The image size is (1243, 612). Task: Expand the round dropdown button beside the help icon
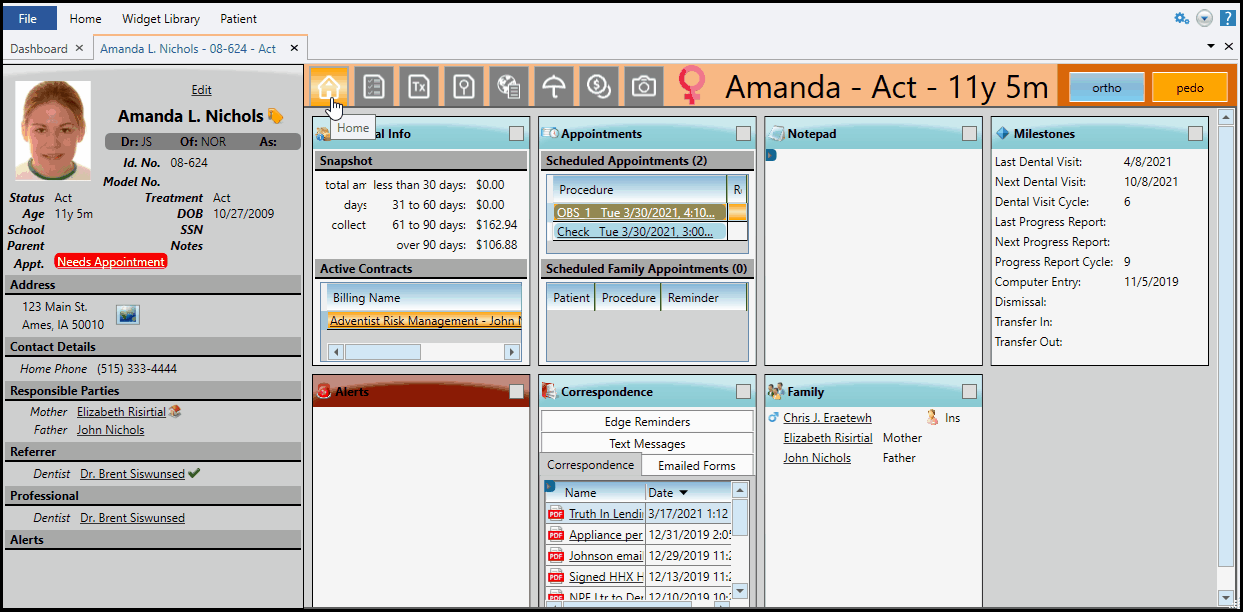pos(1204,18)
